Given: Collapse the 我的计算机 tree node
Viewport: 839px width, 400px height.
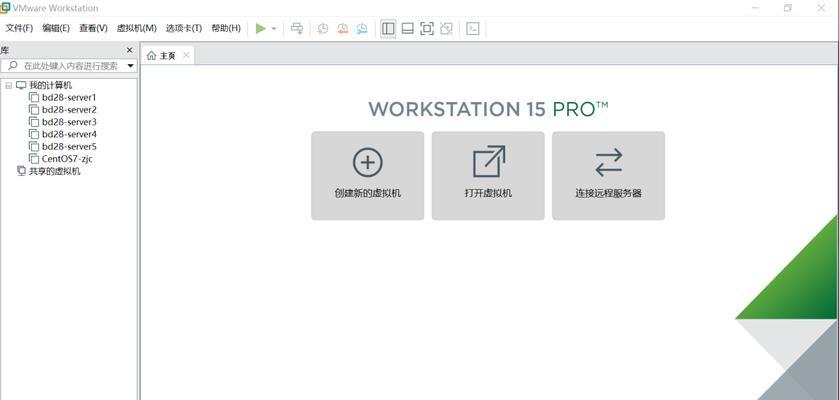Looking at the screenshot, I should [9, 86].
